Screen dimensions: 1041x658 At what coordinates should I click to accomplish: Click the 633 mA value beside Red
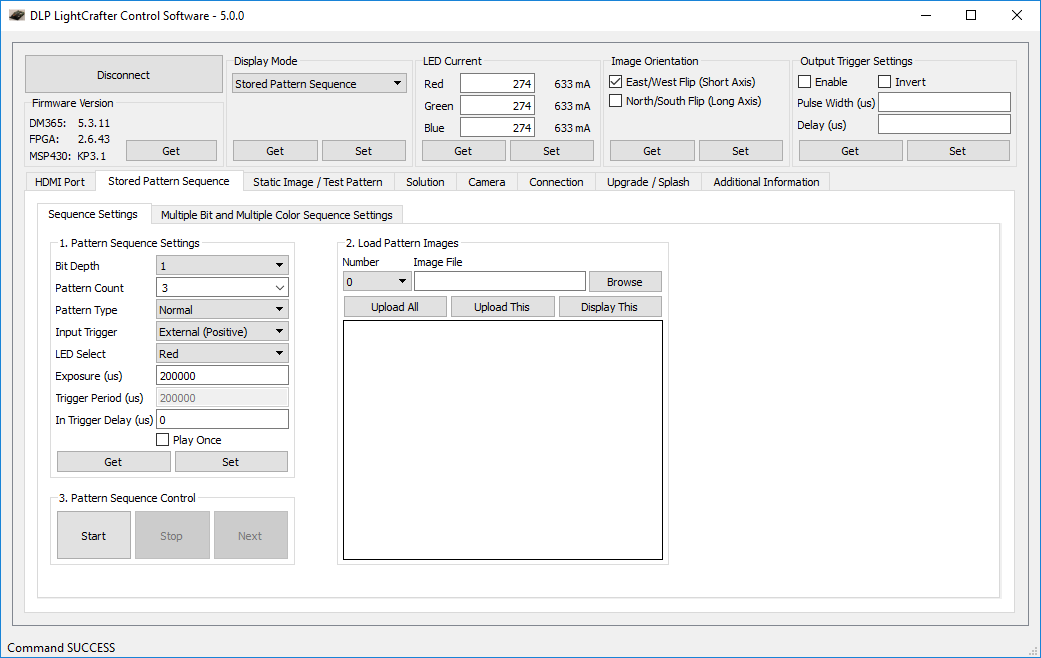point(572,84)
